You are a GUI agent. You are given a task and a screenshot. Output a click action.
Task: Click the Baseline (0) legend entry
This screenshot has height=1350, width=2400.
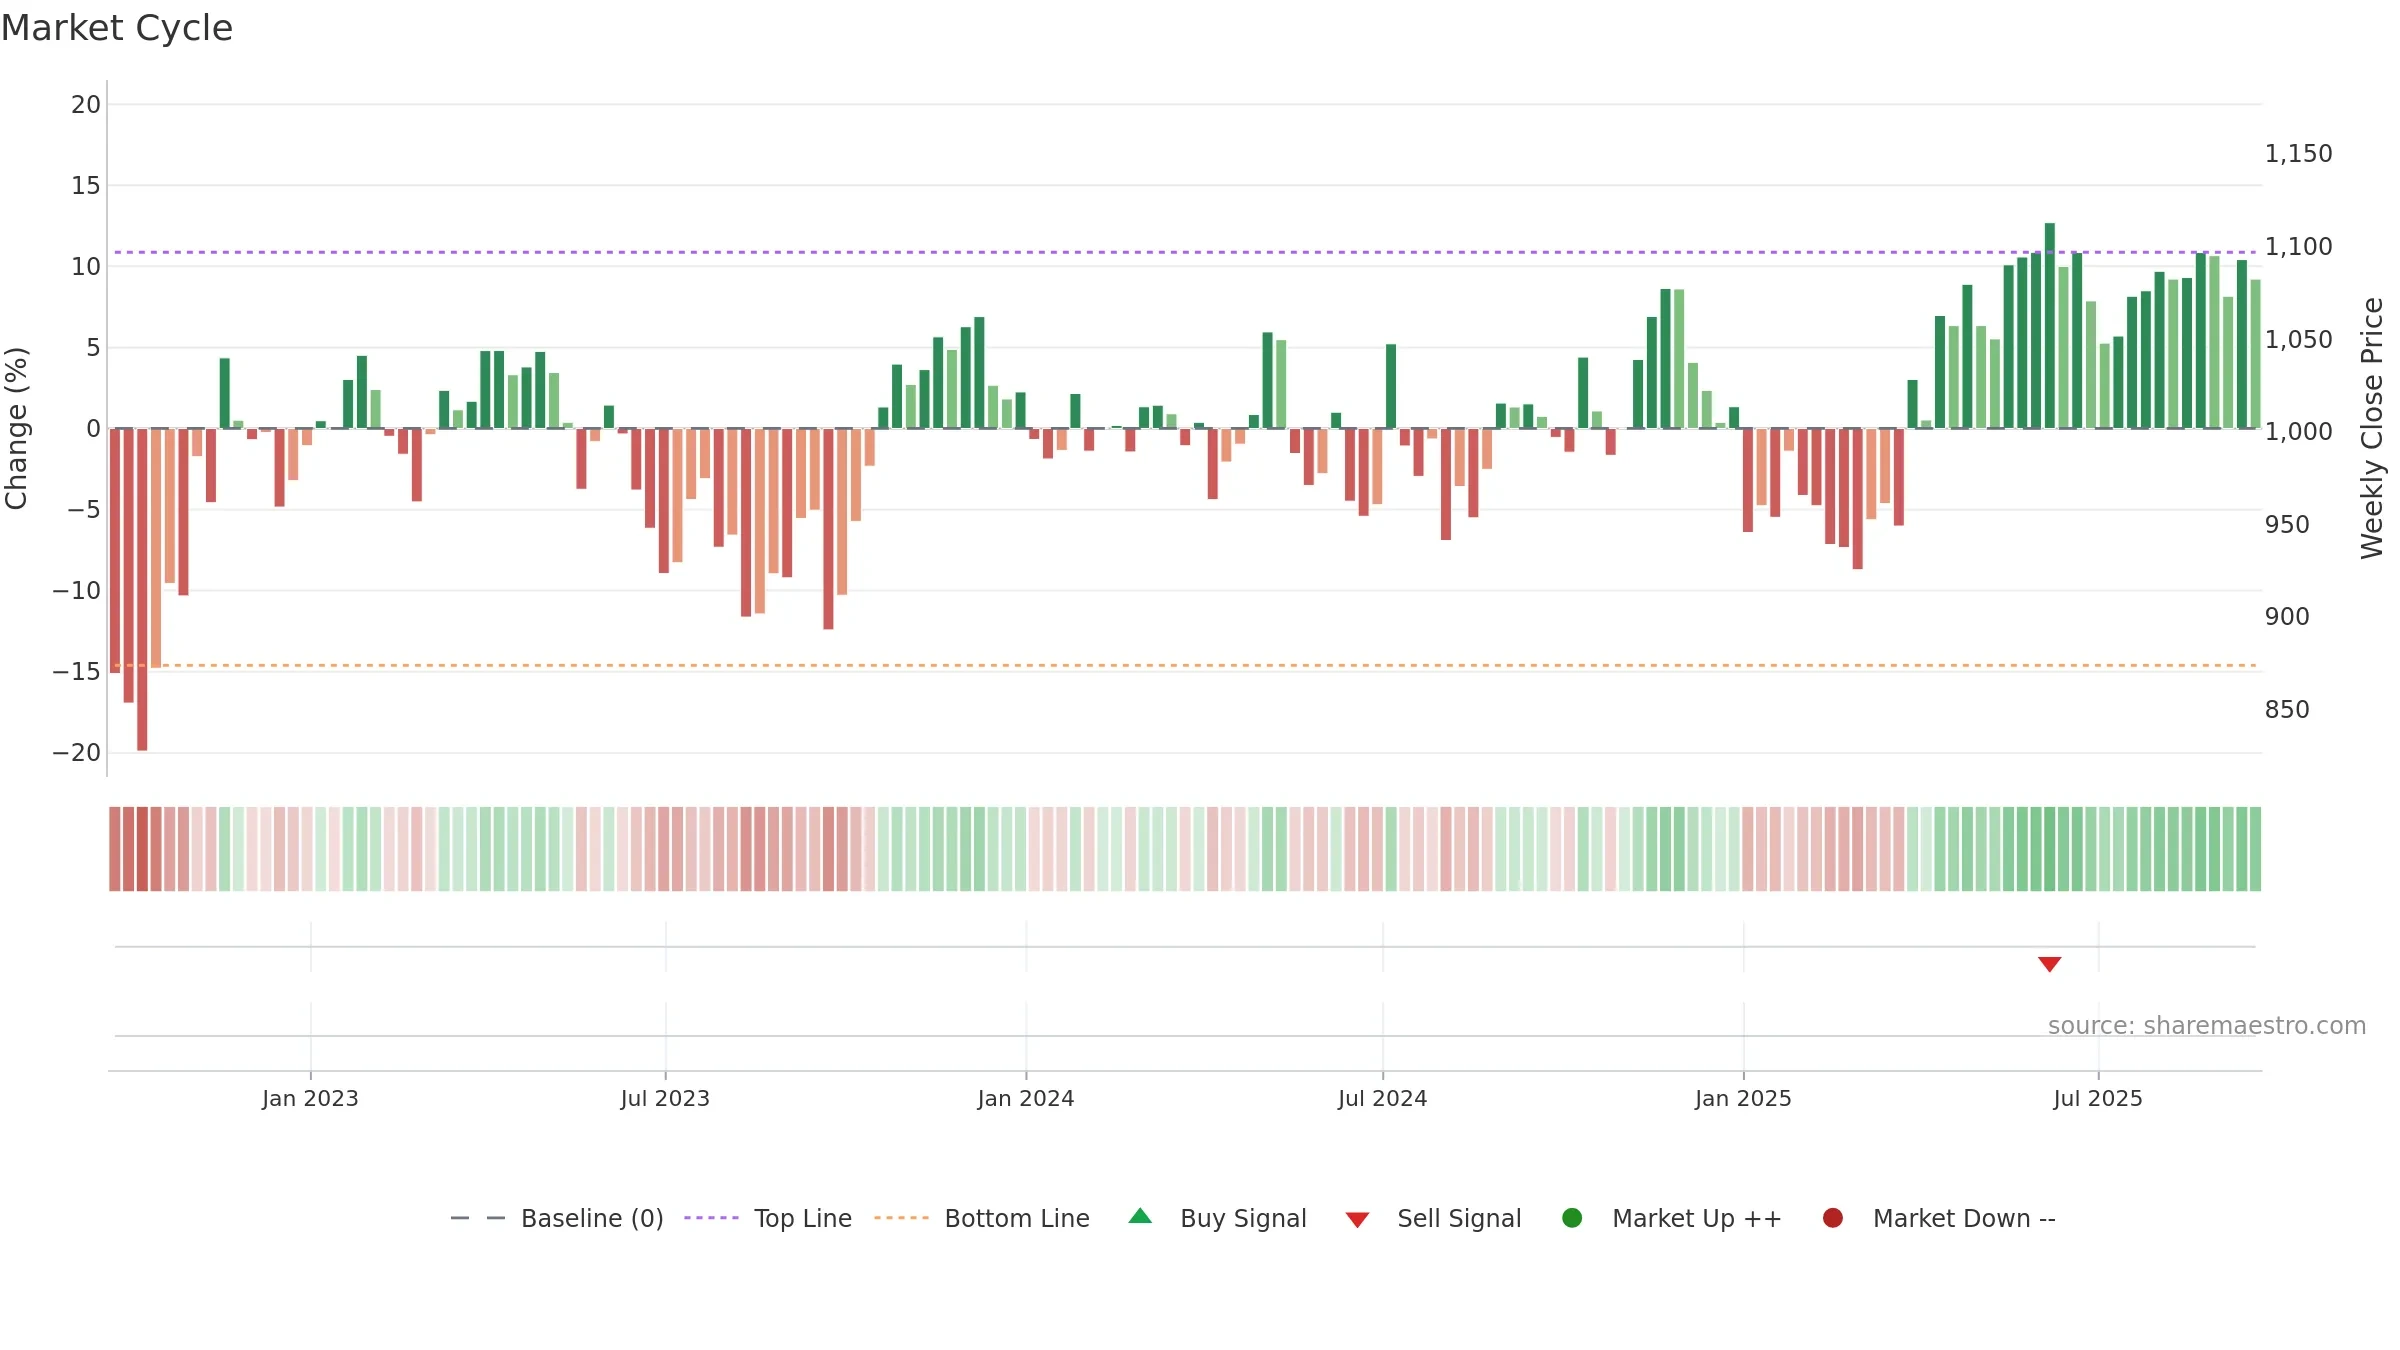[x=557, y=1218]
